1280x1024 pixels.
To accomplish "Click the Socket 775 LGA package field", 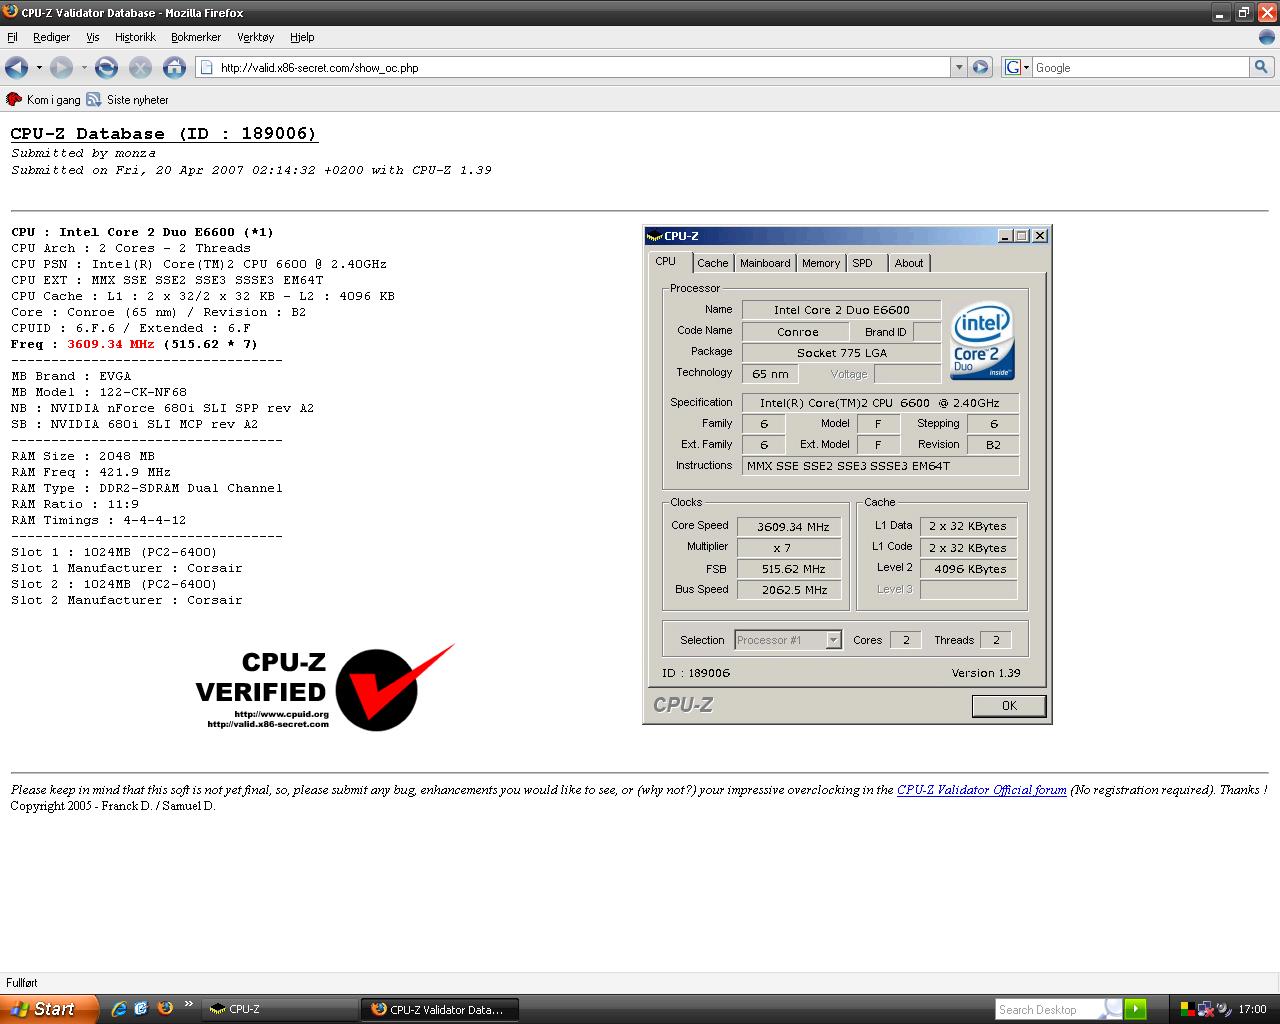I will (842, 353).
